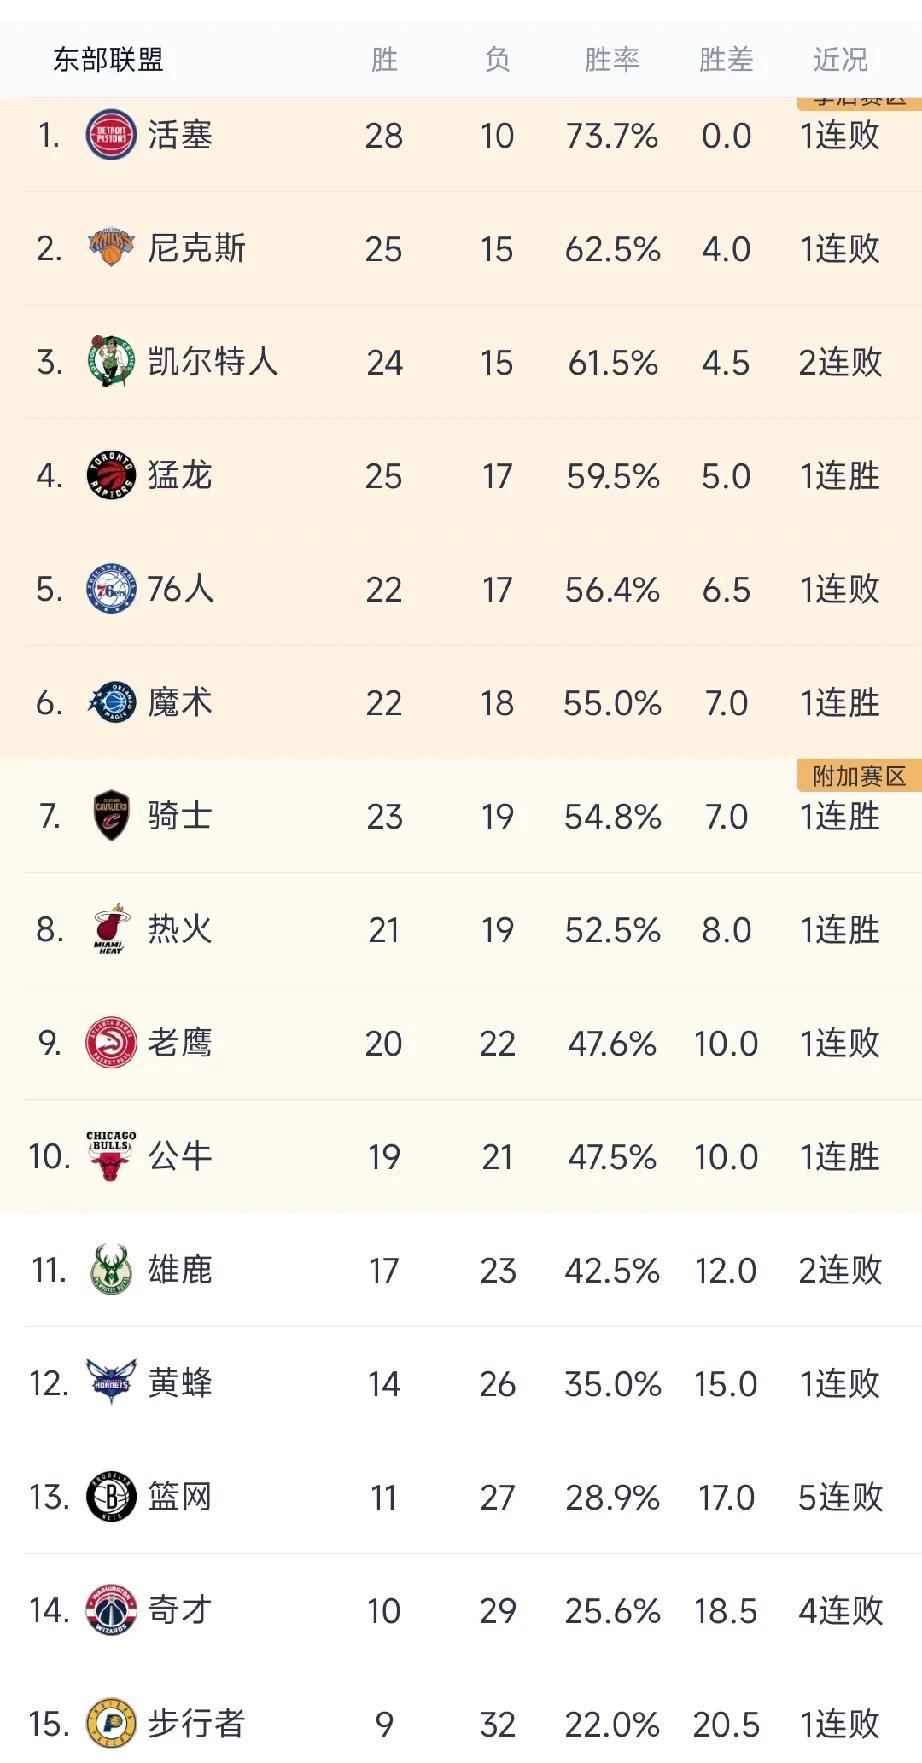Click the 近况 column header
922x1763 pixels.
click(x=838, y=60)
